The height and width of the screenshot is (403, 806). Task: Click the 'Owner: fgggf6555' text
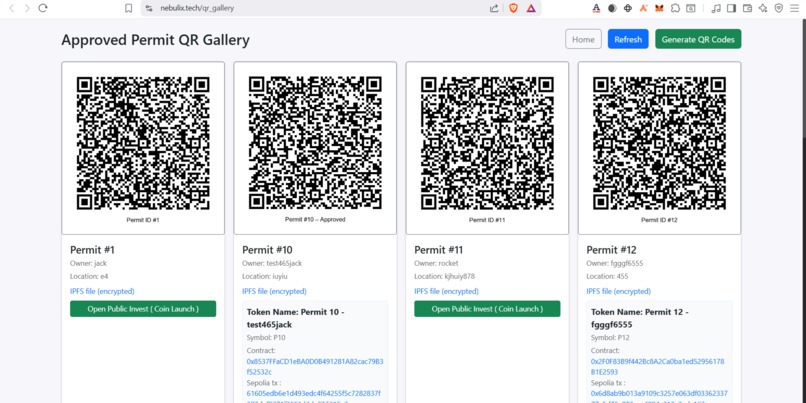[x=615, y=263]
